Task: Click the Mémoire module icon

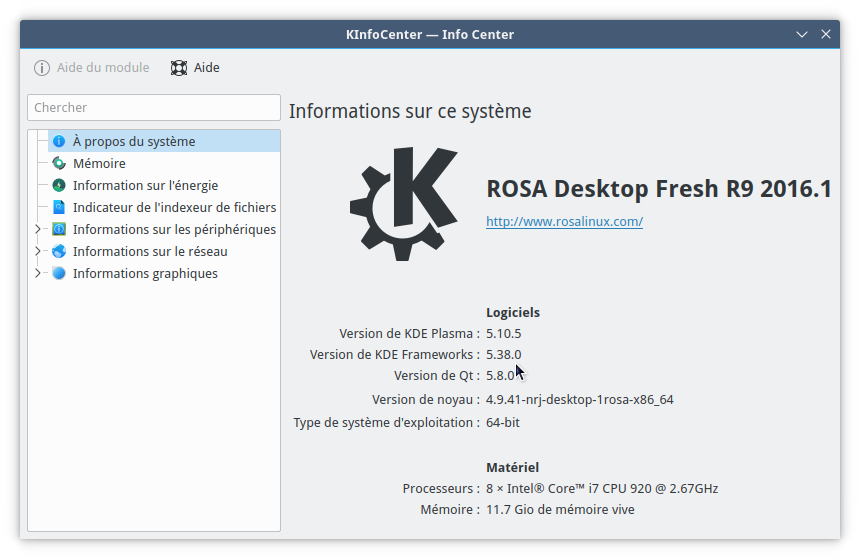Action: (59, 163)
